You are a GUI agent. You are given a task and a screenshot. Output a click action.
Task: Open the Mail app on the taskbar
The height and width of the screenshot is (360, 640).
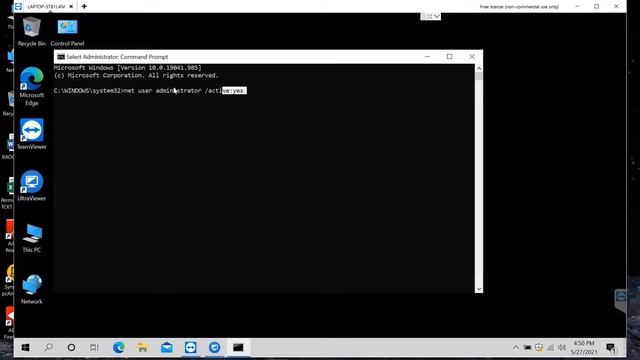pos(167,347)
